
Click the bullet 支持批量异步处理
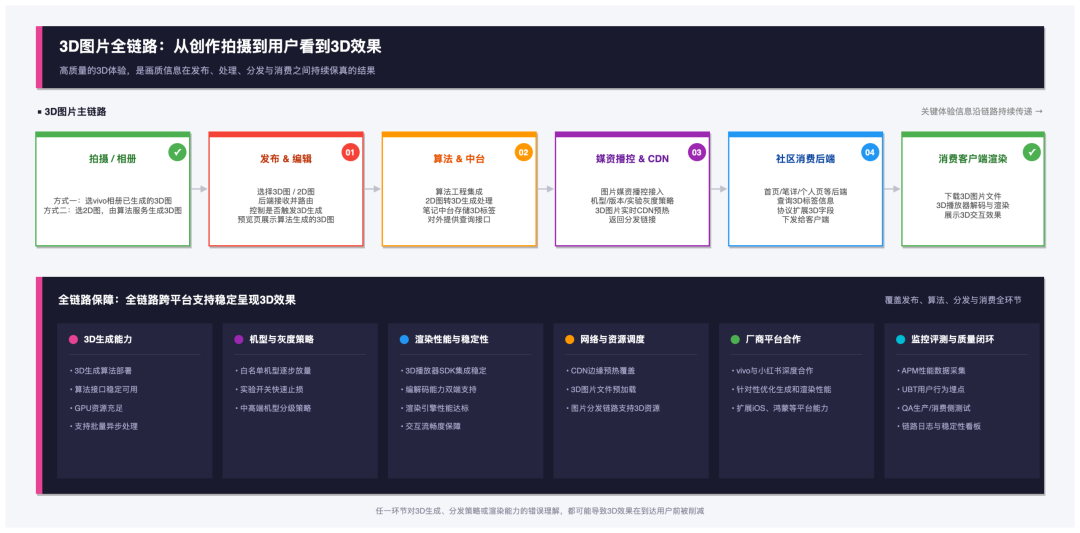[103, 426]
